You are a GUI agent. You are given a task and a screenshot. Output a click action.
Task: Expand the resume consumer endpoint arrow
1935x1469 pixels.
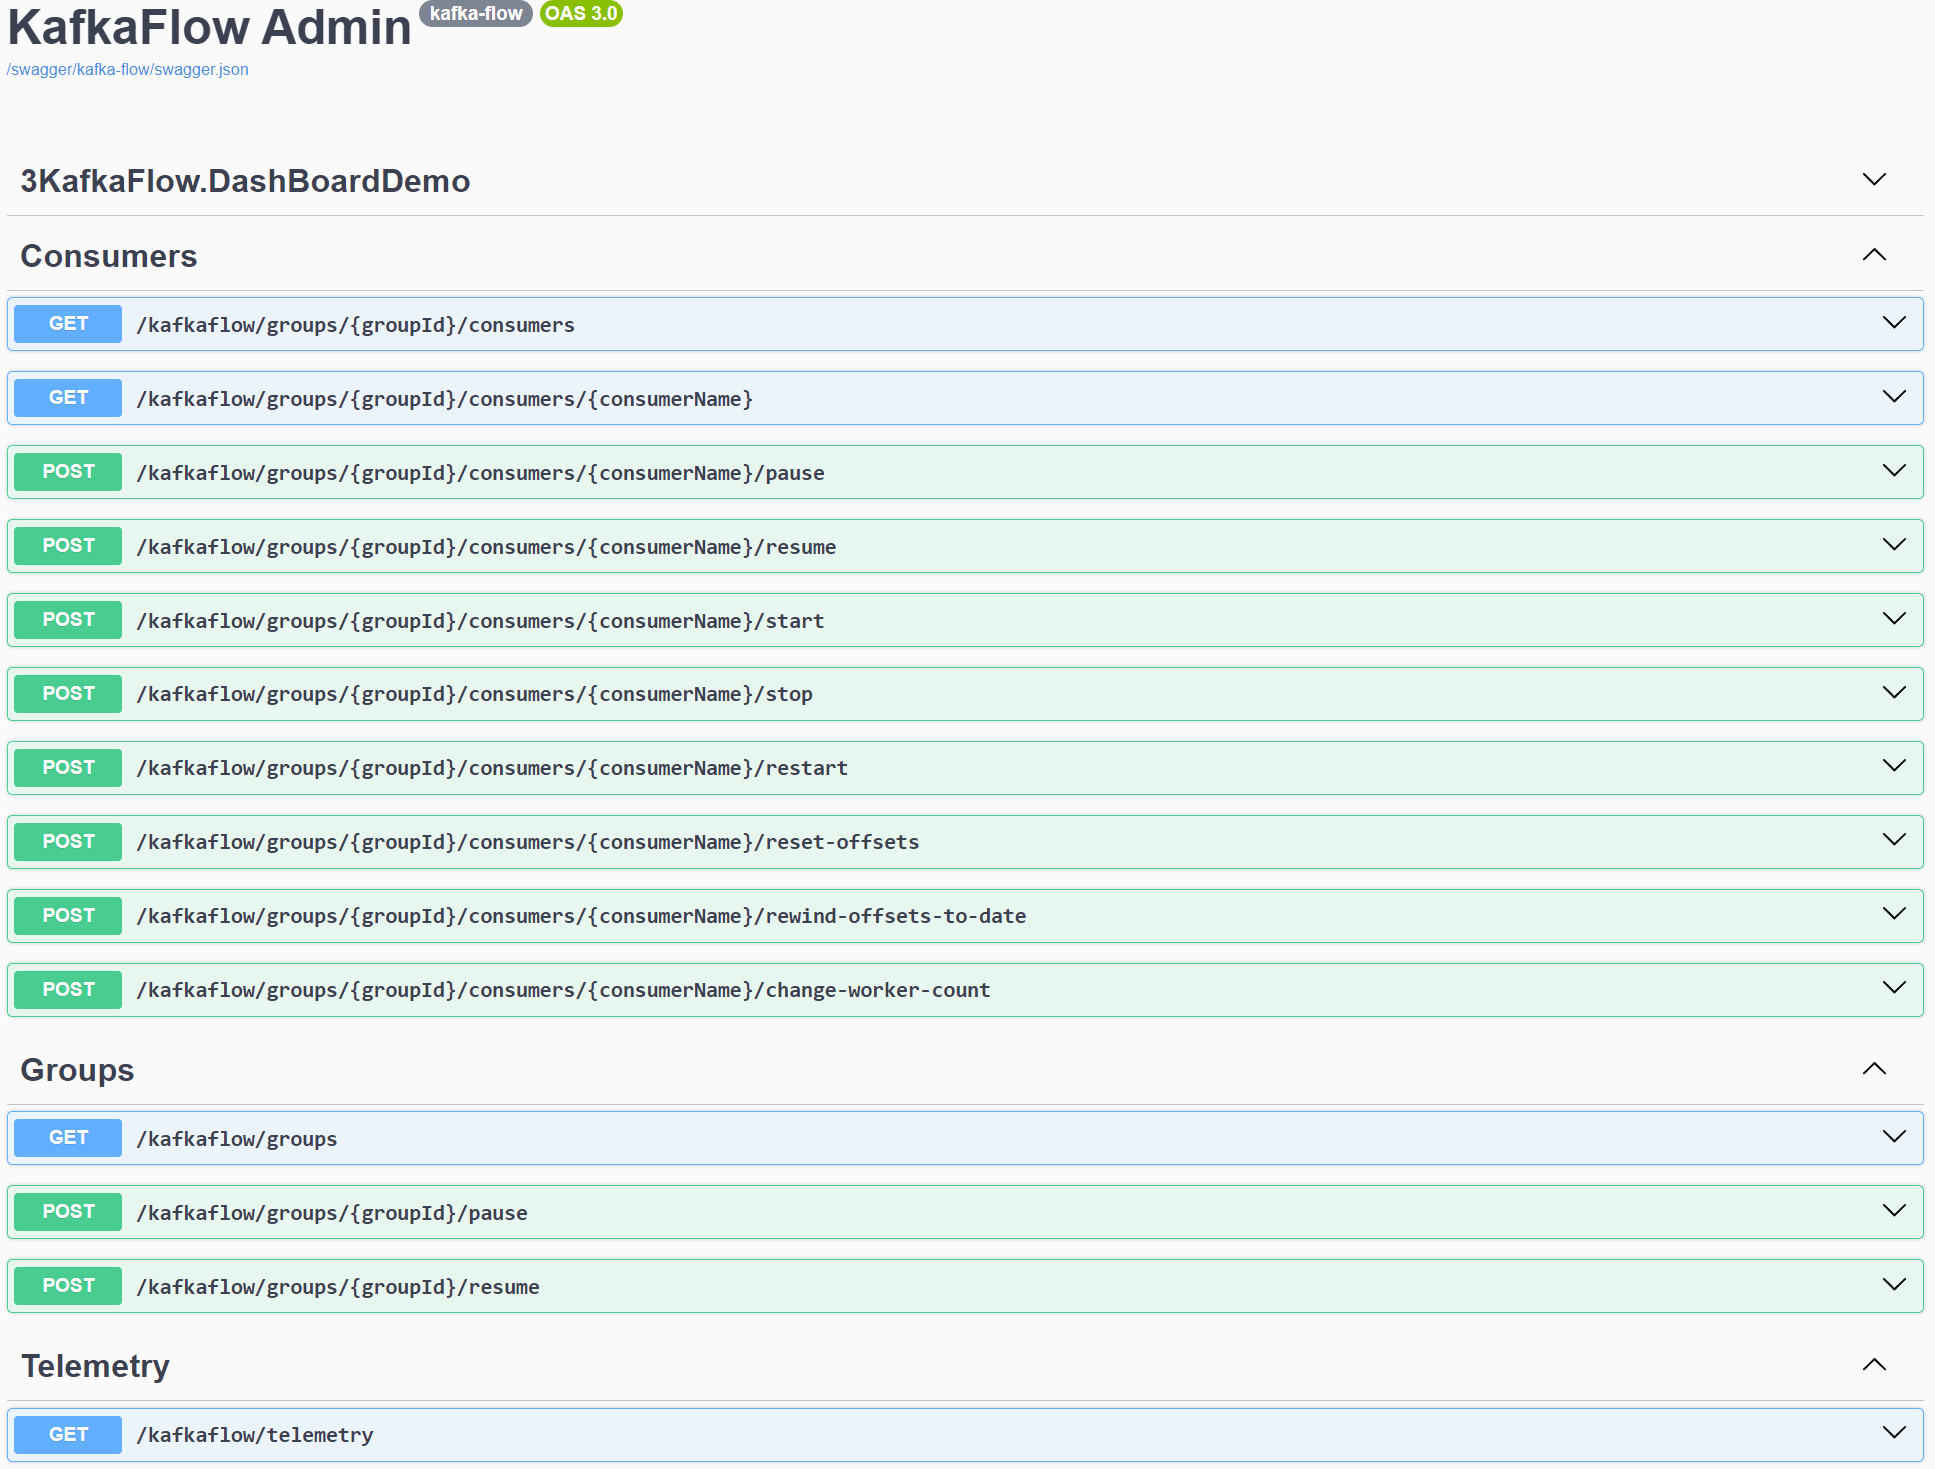pyautogui.click(x=1894, y=545)
